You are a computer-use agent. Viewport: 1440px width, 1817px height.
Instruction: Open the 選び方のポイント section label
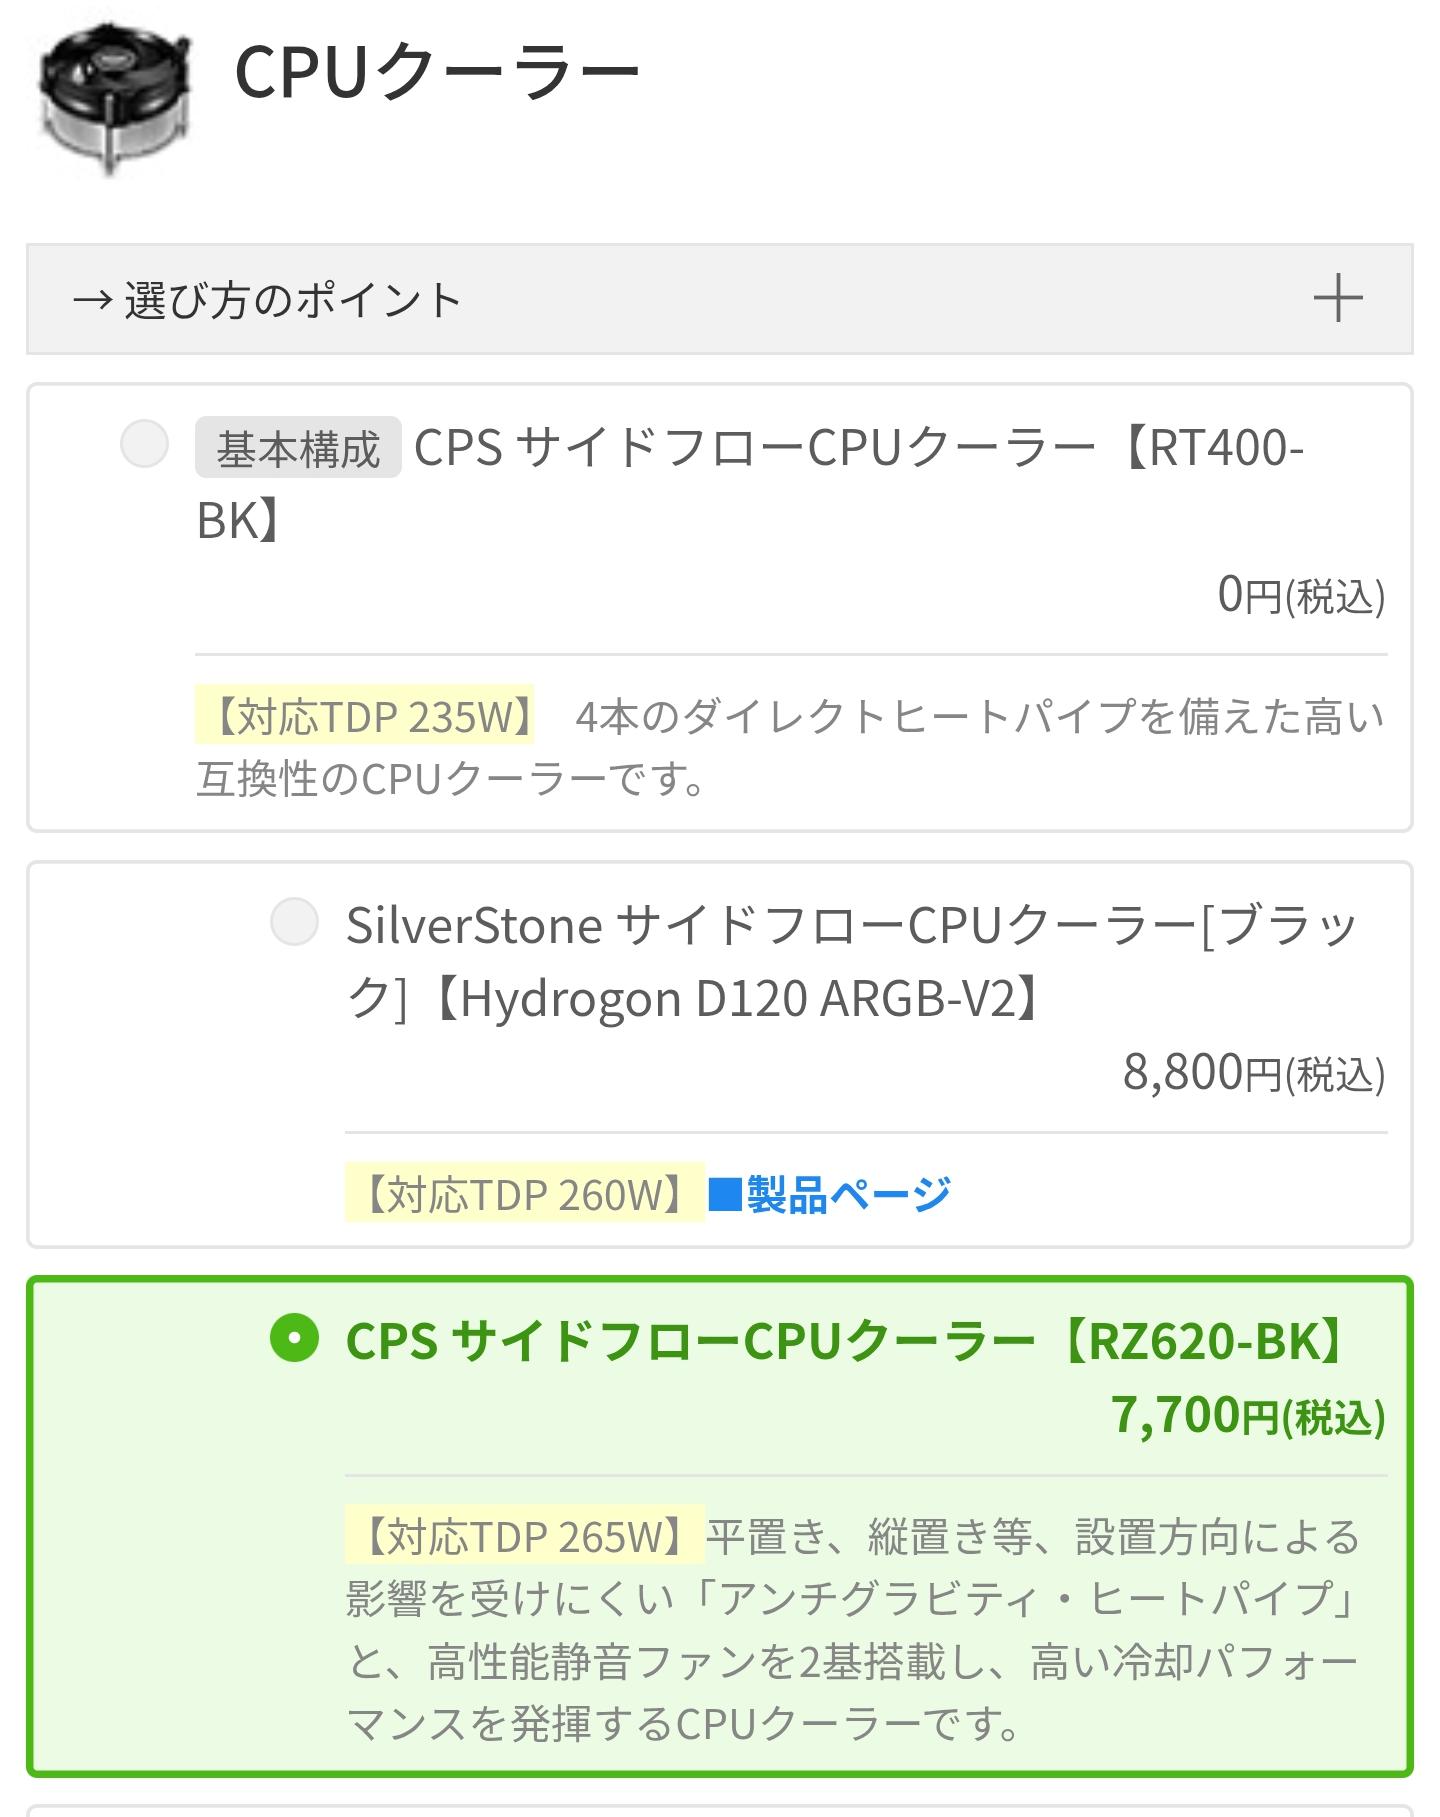(292, 300)
